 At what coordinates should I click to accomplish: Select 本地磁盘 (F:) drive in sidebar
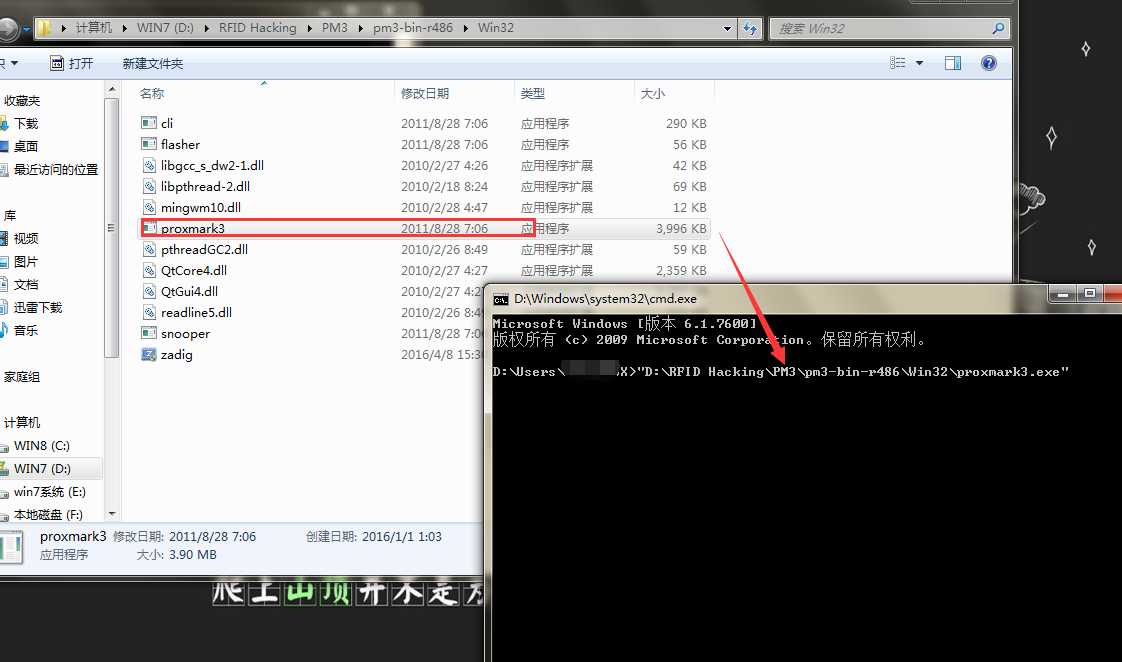tap(48, 515)
